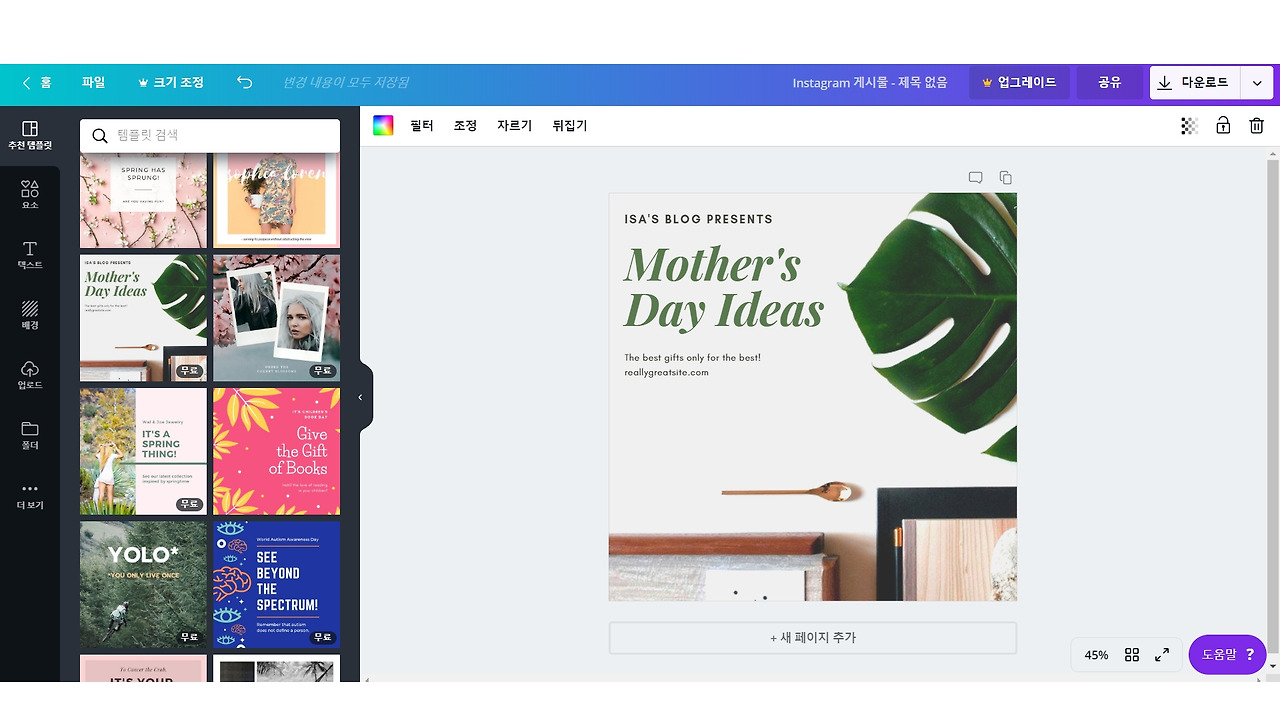Open the 요소 (Elements) panel

[29, 195]
